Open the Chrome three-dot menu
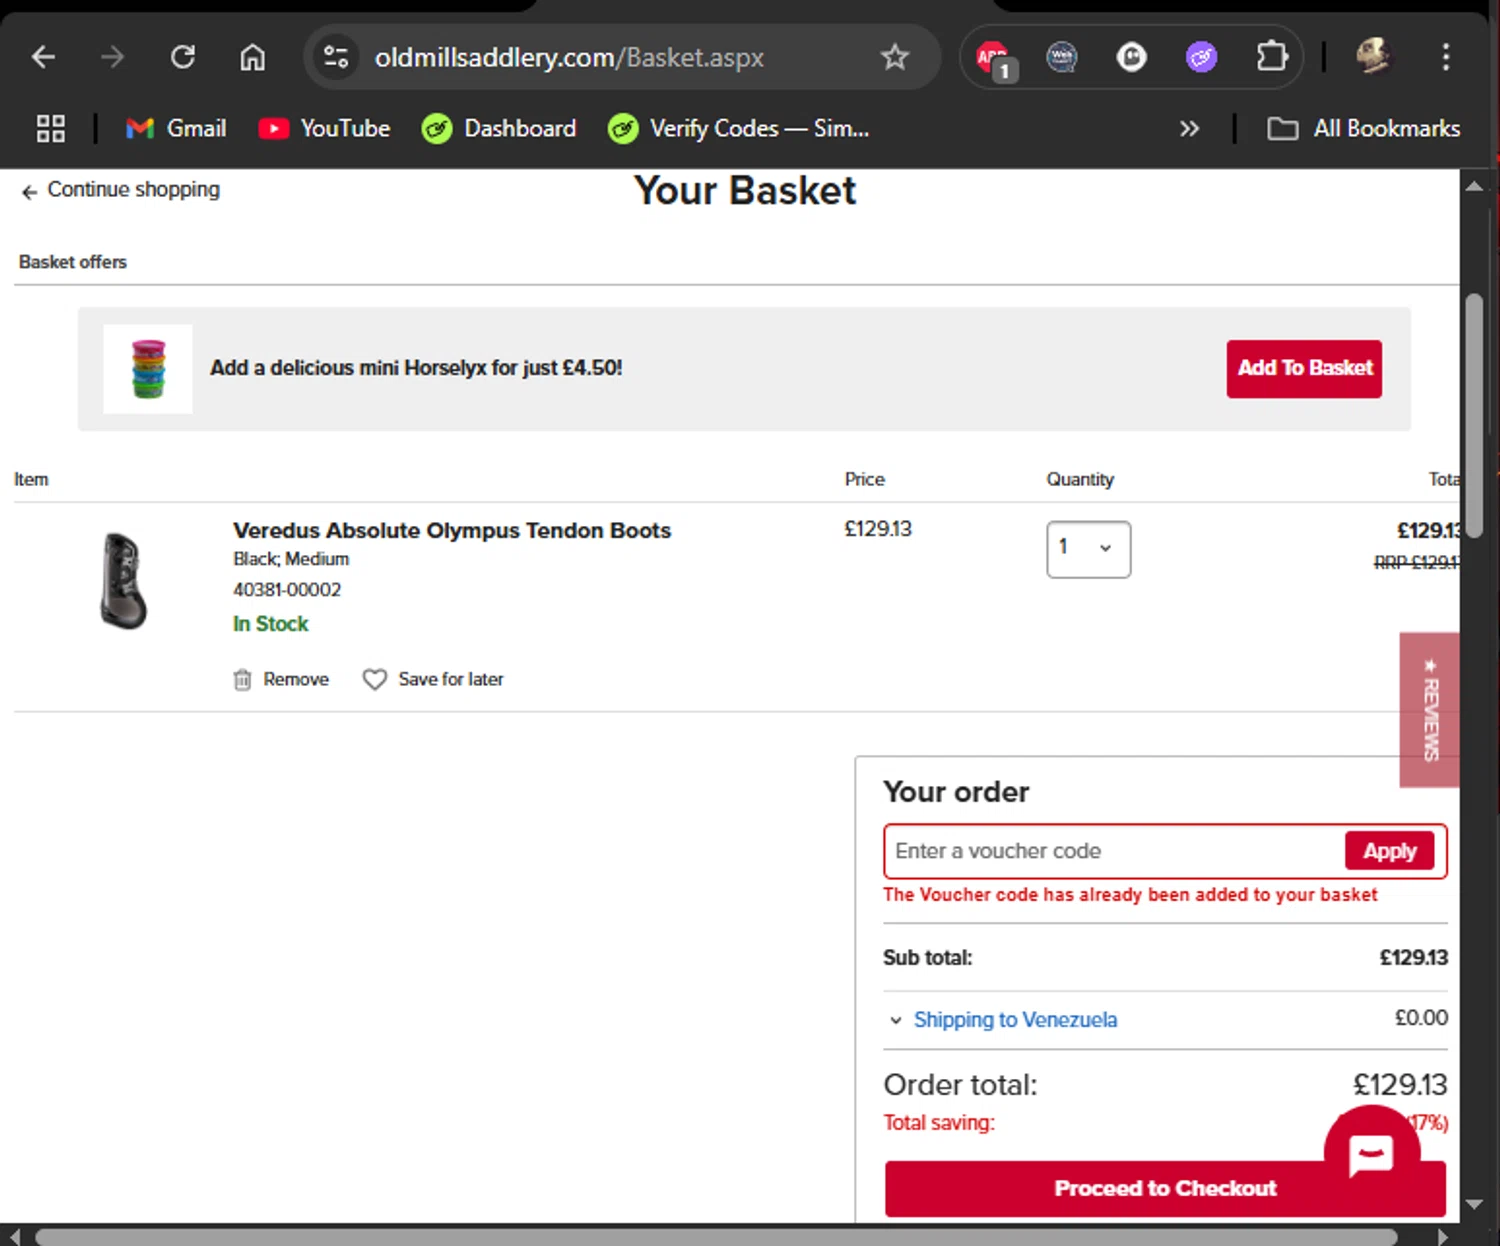This screenshot has height=1246, width=1500. point(1445,57)
